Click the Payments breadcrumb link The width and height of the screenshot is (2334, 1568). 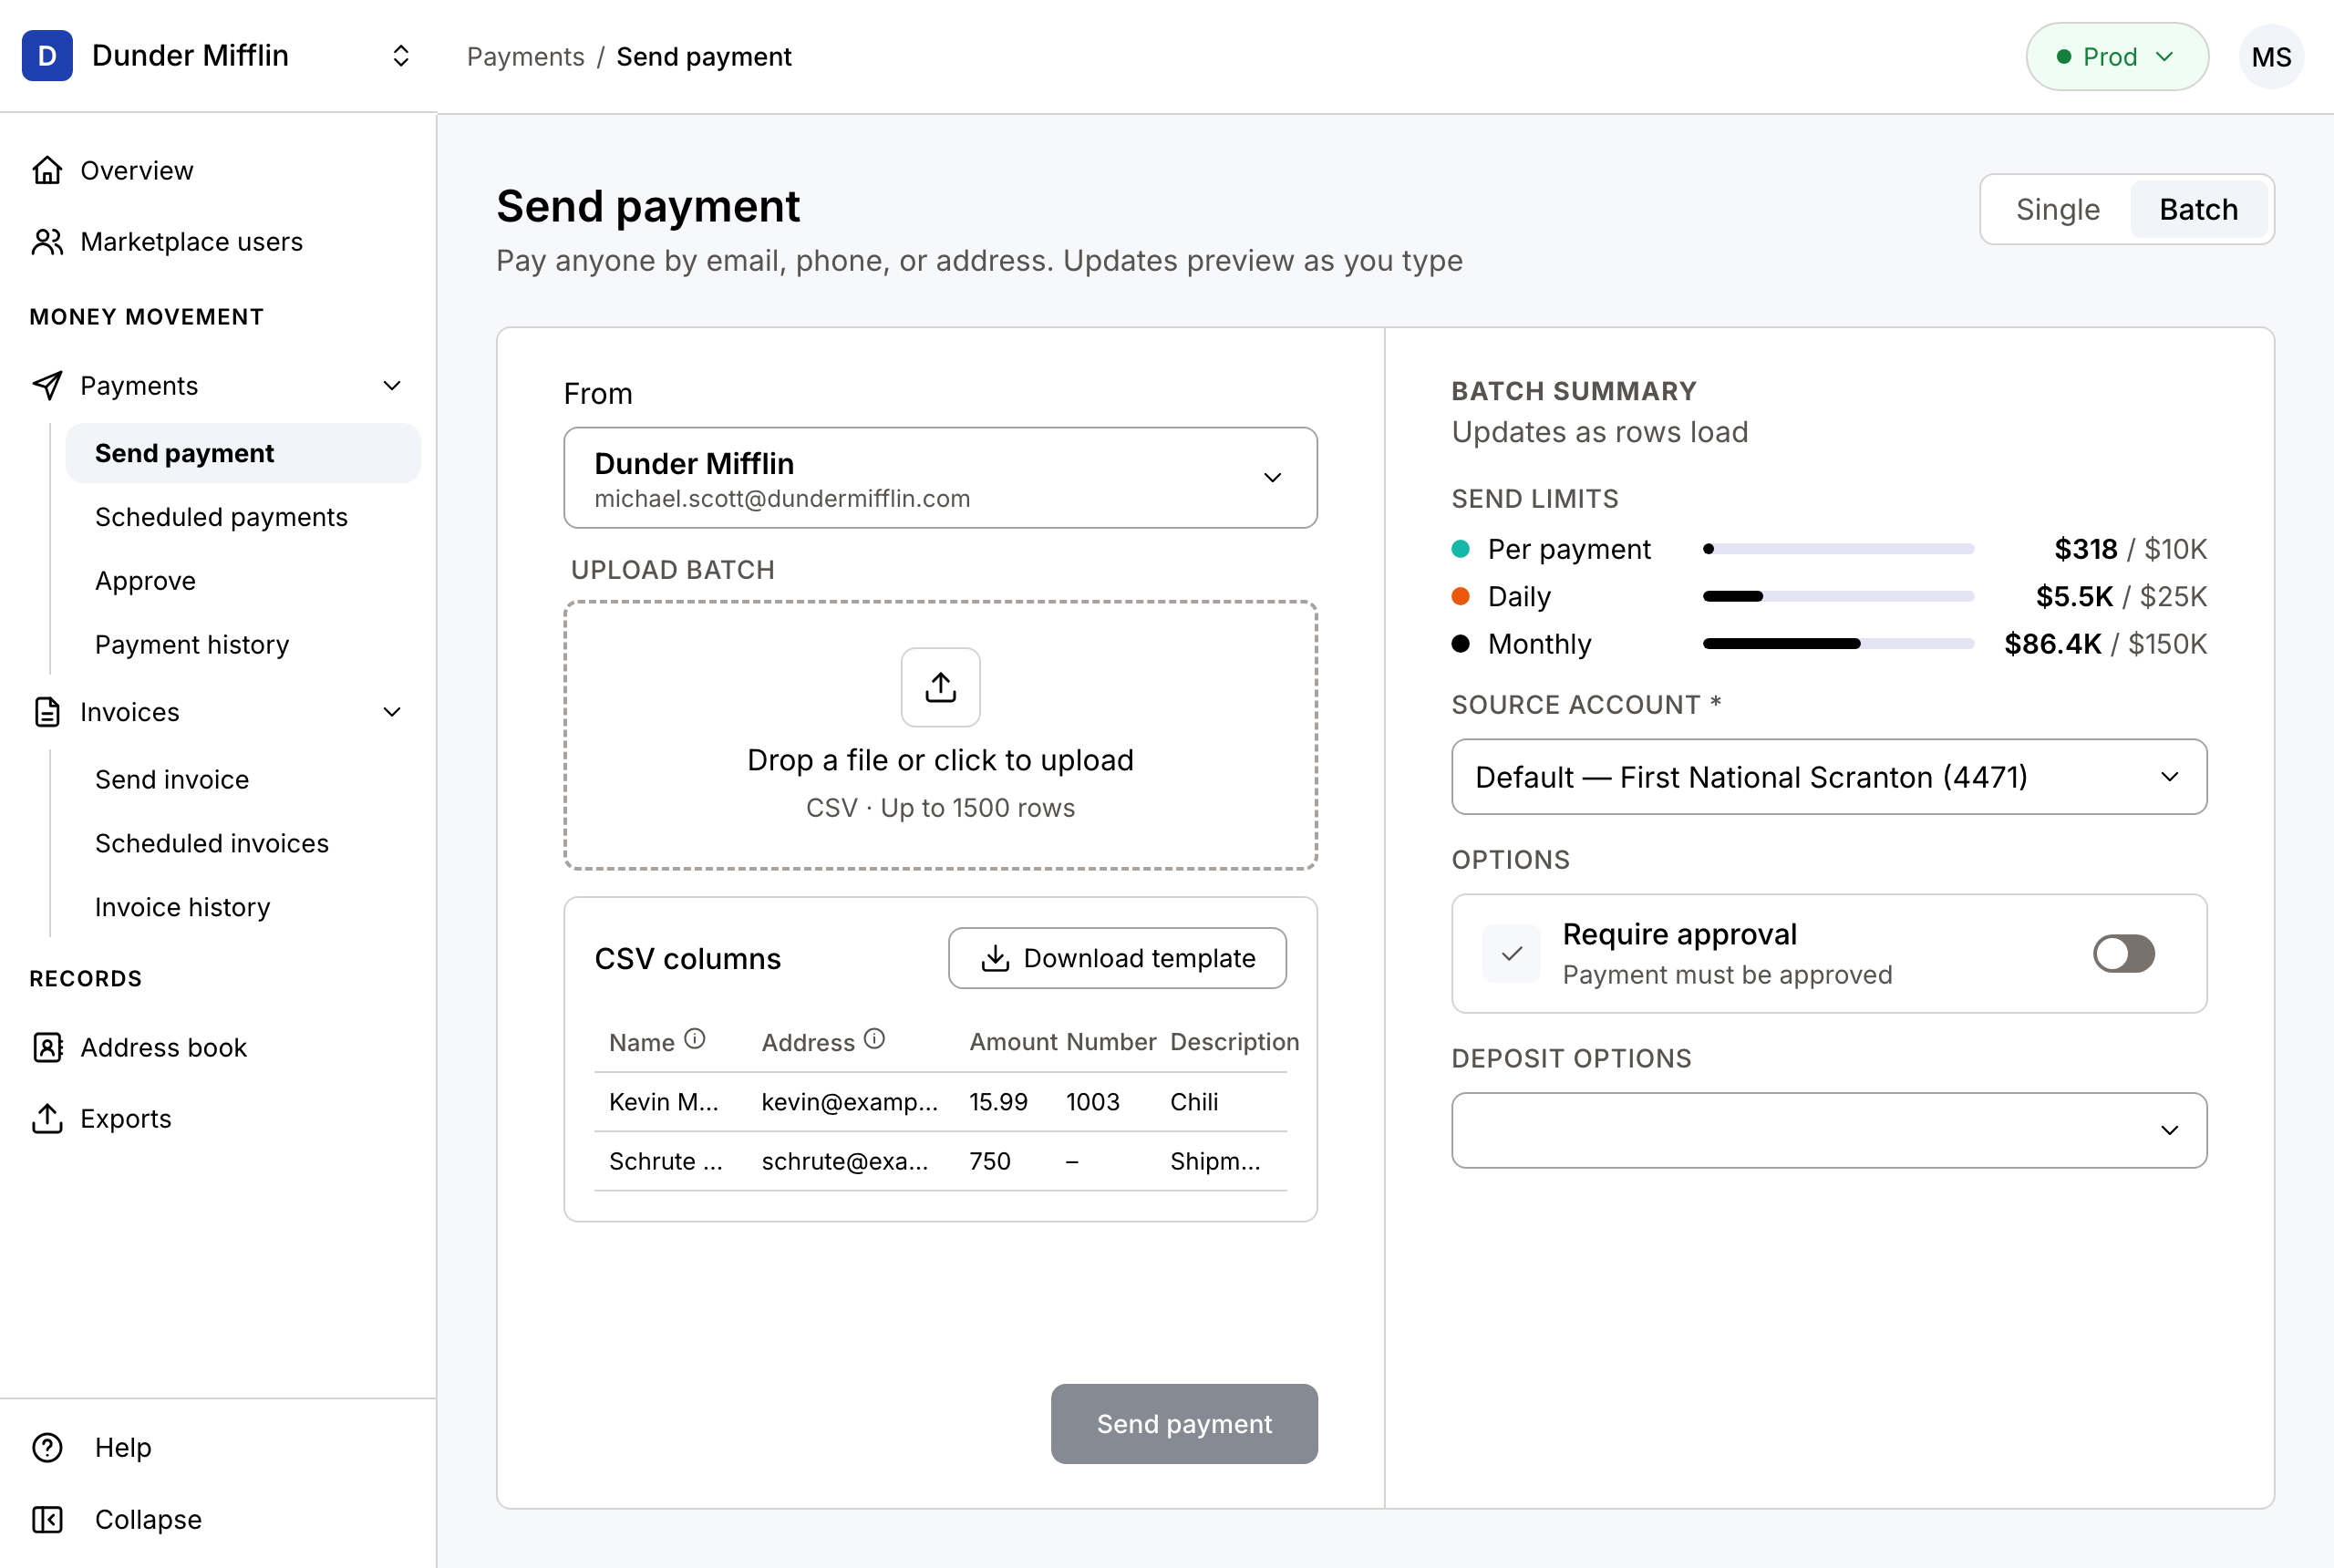click(x=525, y=57)
